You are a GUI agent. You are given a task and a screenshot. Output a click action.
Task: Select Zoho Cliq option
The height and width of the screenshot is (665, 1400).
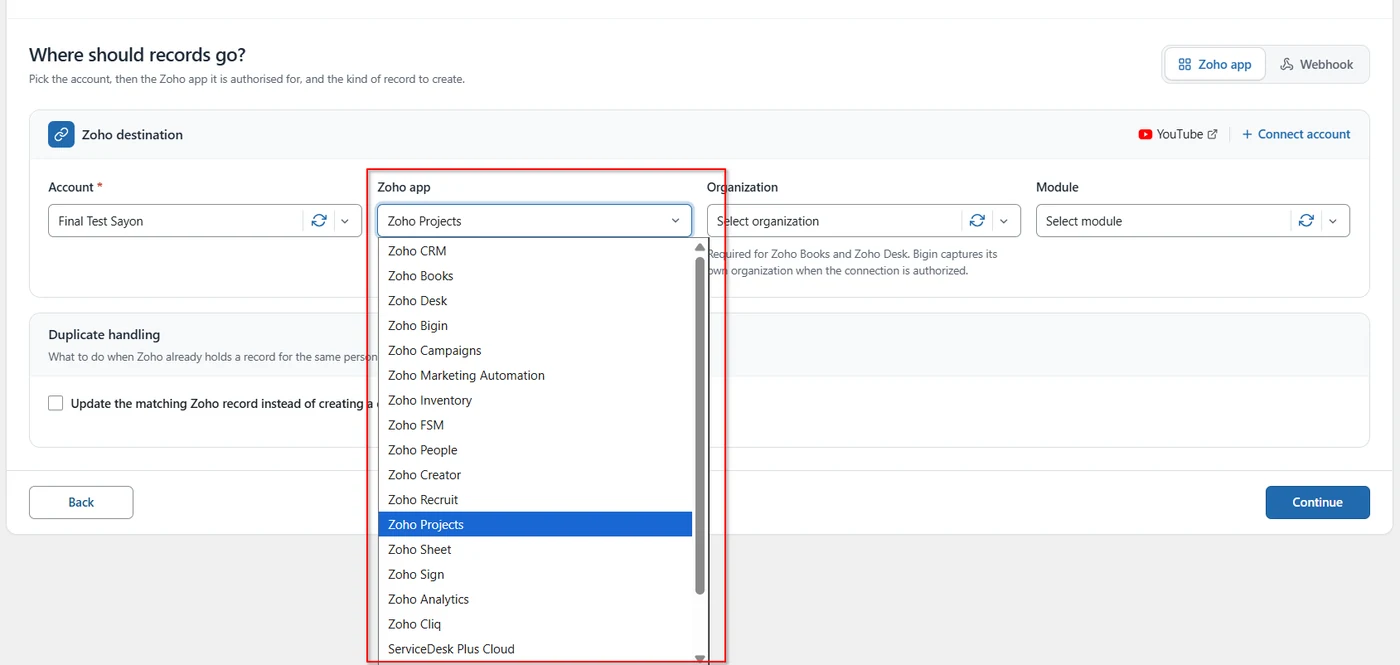pos(535,624)
